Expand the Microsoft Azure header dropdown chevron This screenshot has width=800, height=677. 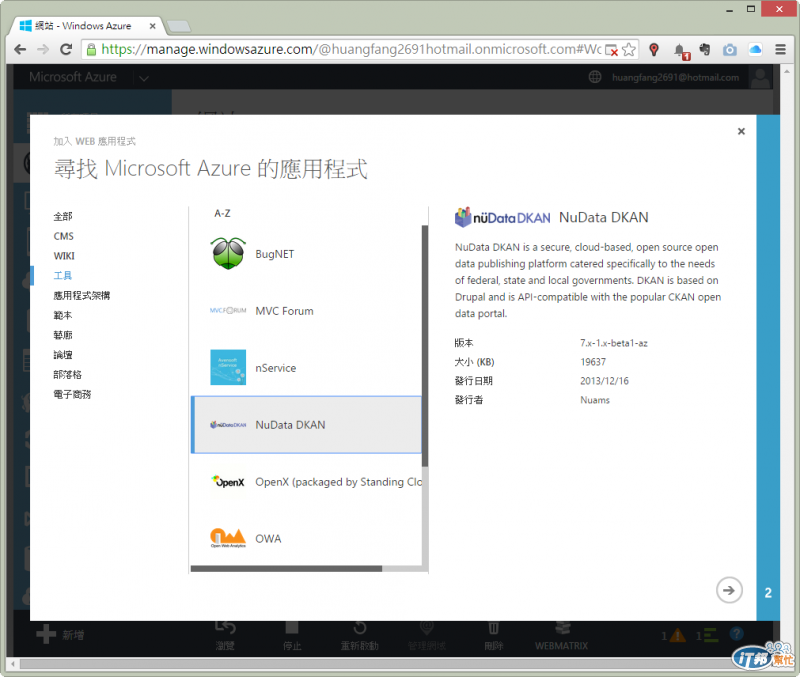(x=144, y=78)
